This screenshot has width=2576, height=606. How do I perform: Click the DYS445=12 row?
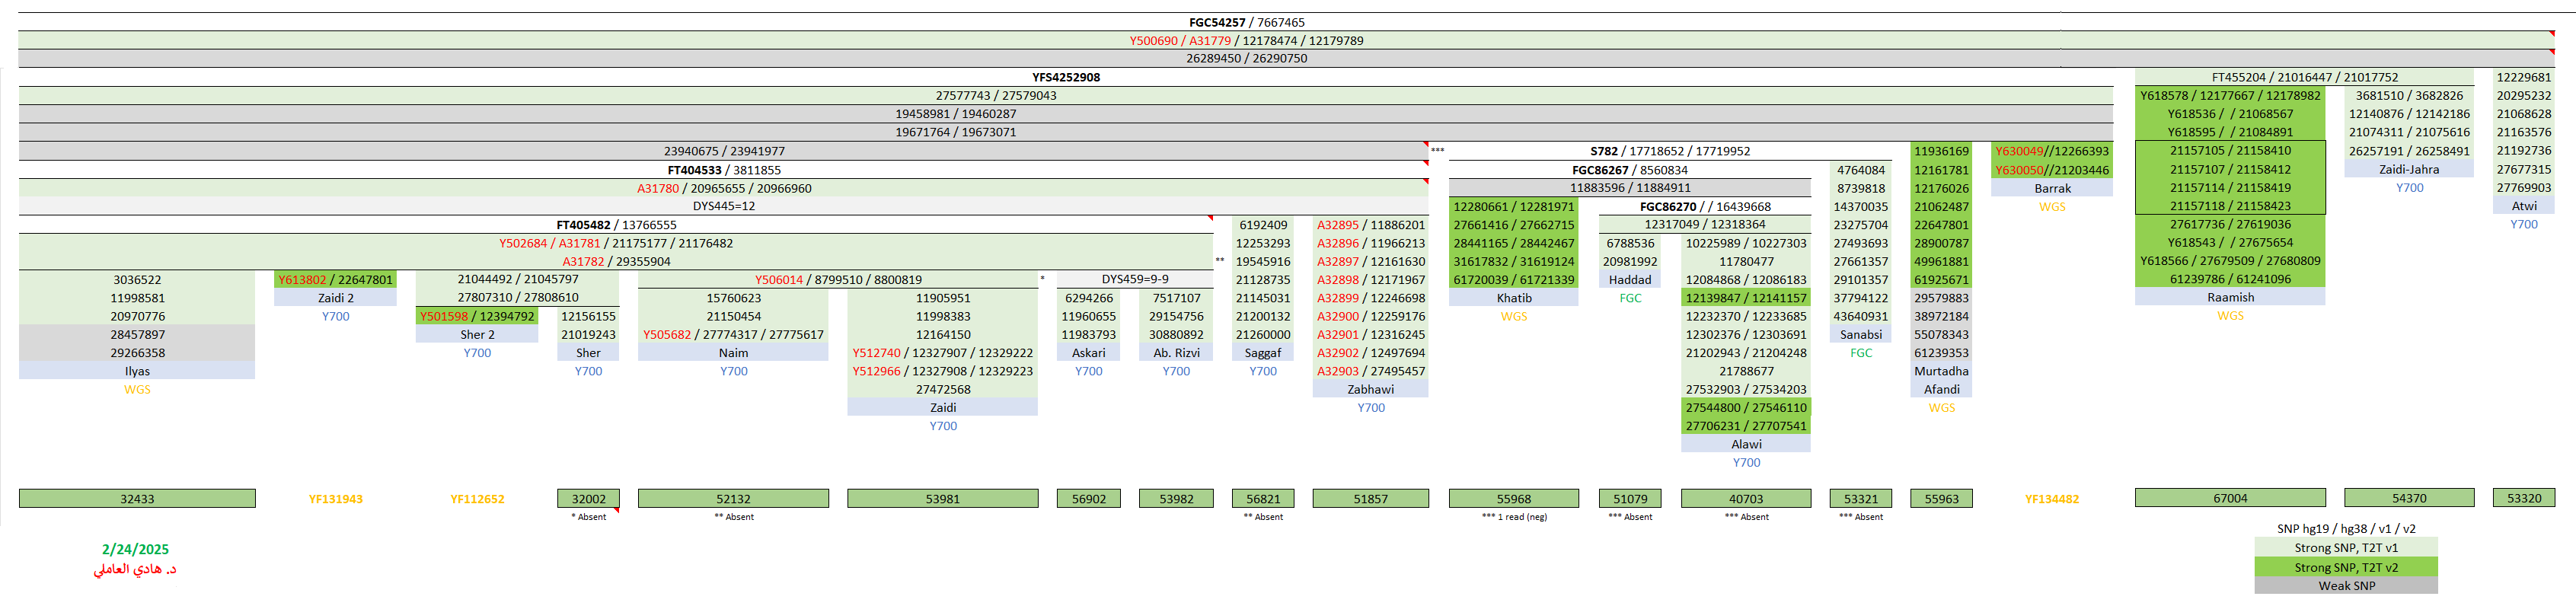tap(723, 206)
